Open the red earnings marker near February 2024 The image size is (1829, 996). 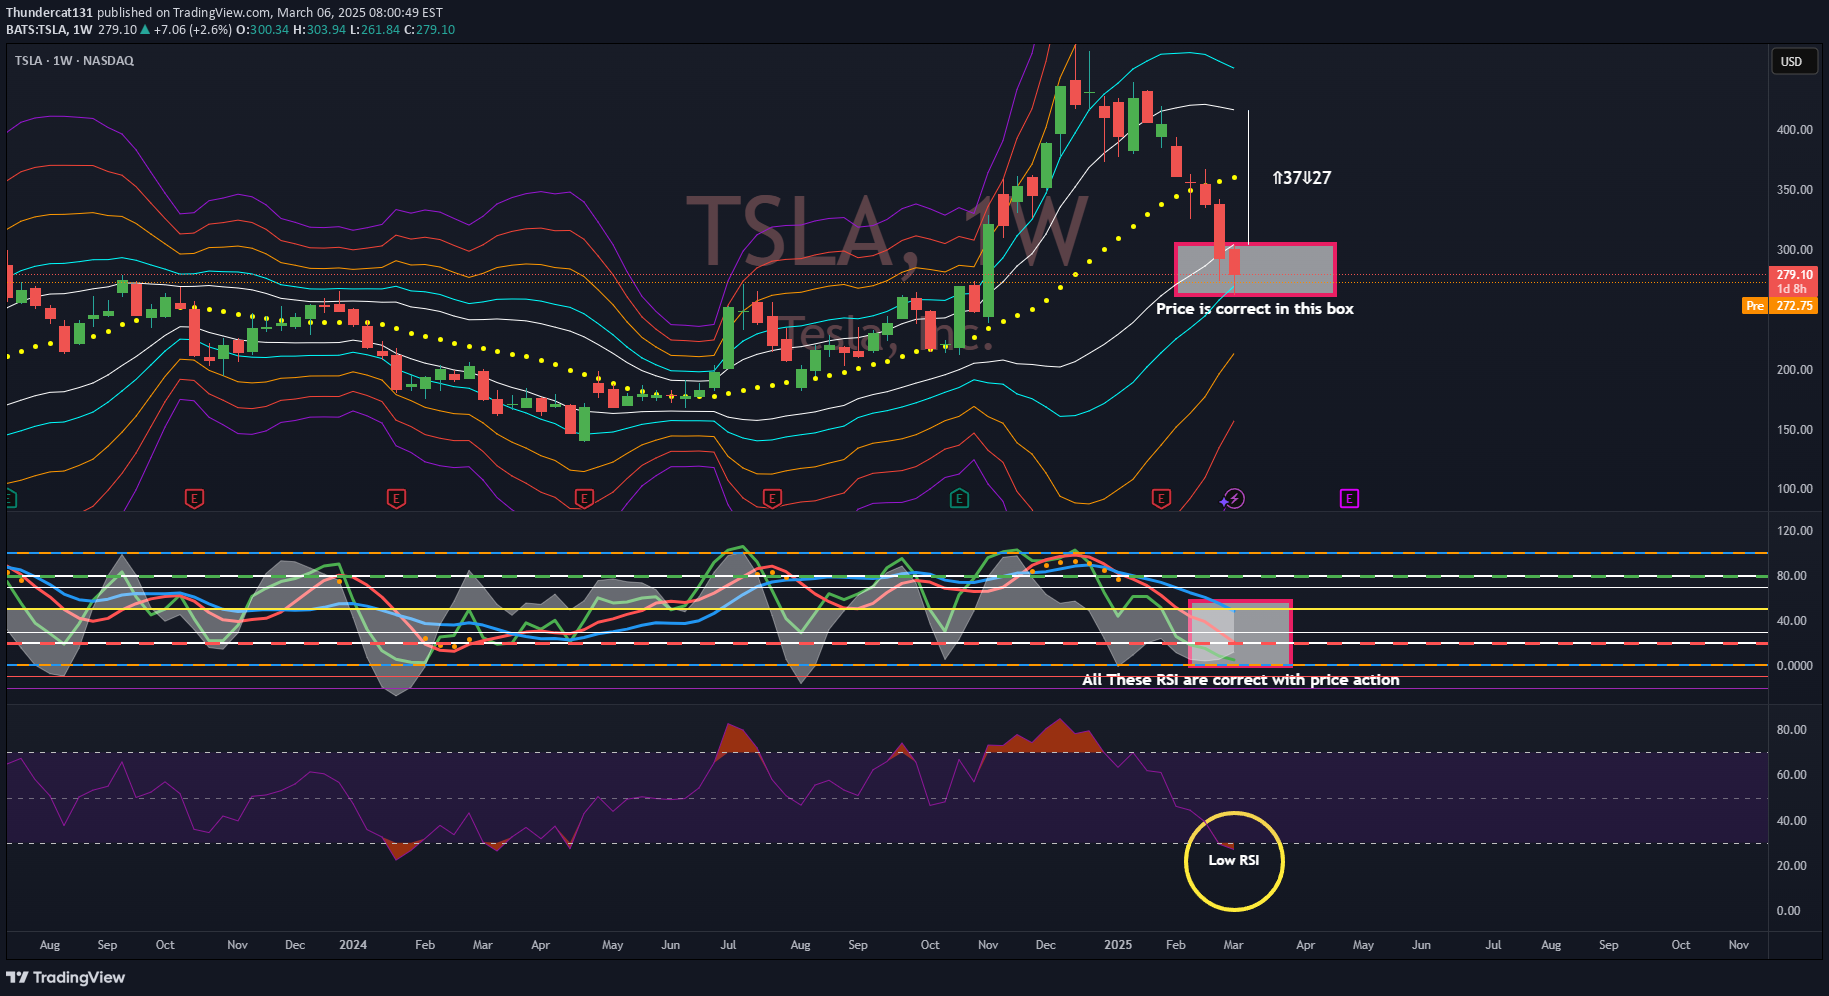pos(396,498)
